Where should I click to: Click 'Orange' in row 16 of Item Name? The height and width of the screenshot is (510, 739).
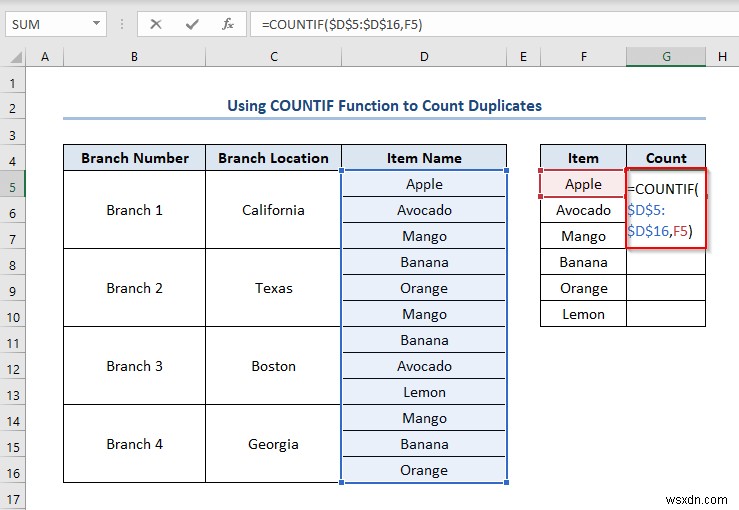click(424, 470)
